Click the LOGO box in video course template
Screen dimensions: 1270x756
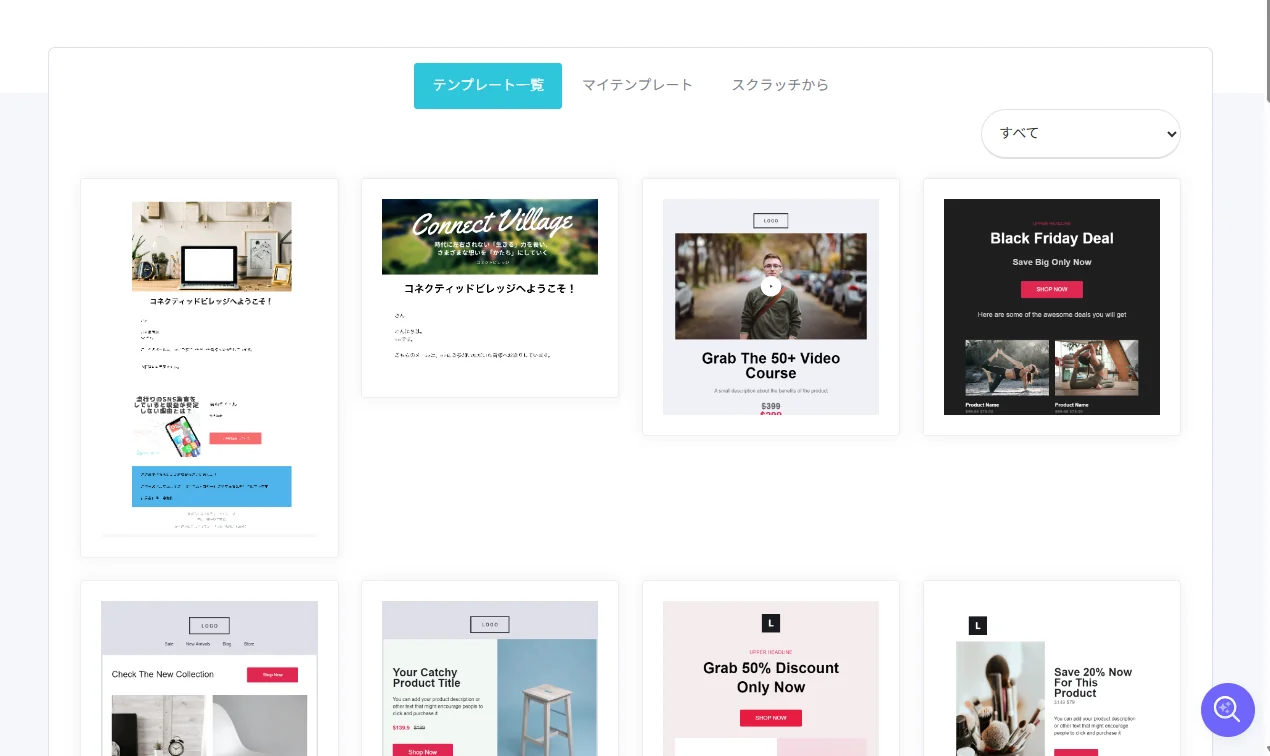coord(770,221)
